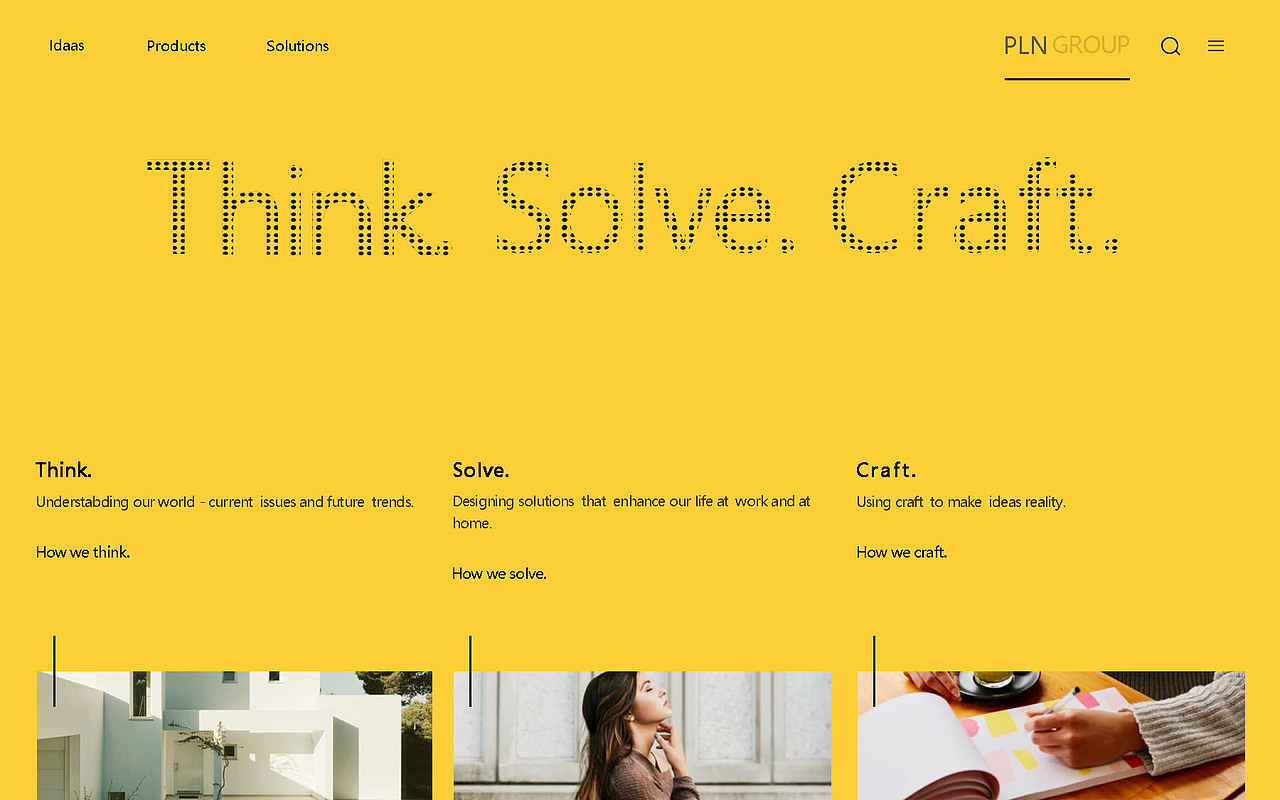Follow the 'How we craft.' link
The width and height of the screenshot is (1280, 800).
[x=901, y=552]
